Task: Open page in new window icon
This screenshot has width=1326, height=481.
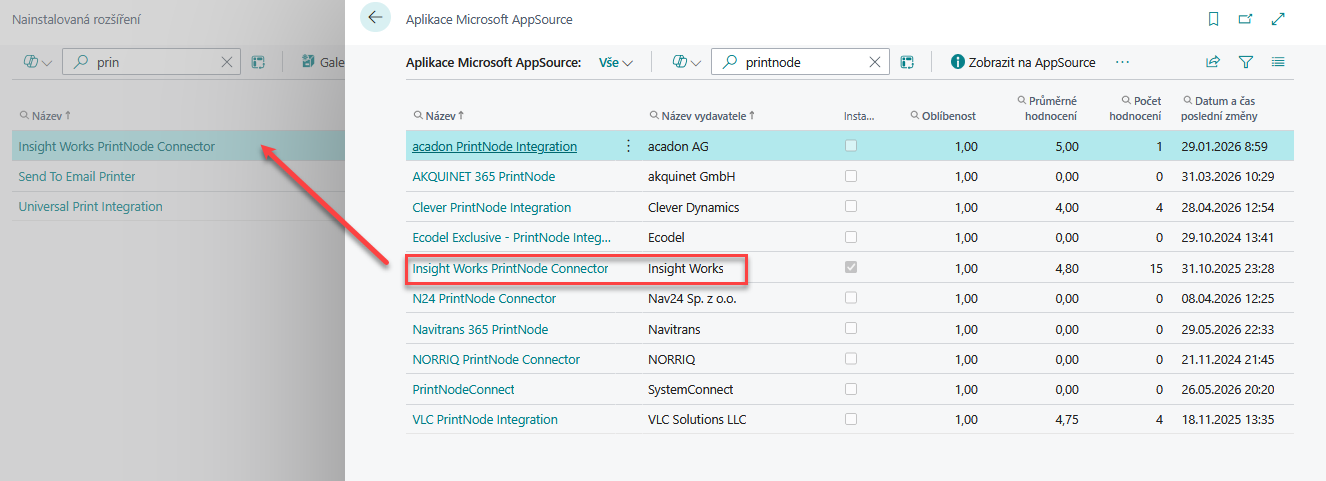Action: (x=1245, y=19)
